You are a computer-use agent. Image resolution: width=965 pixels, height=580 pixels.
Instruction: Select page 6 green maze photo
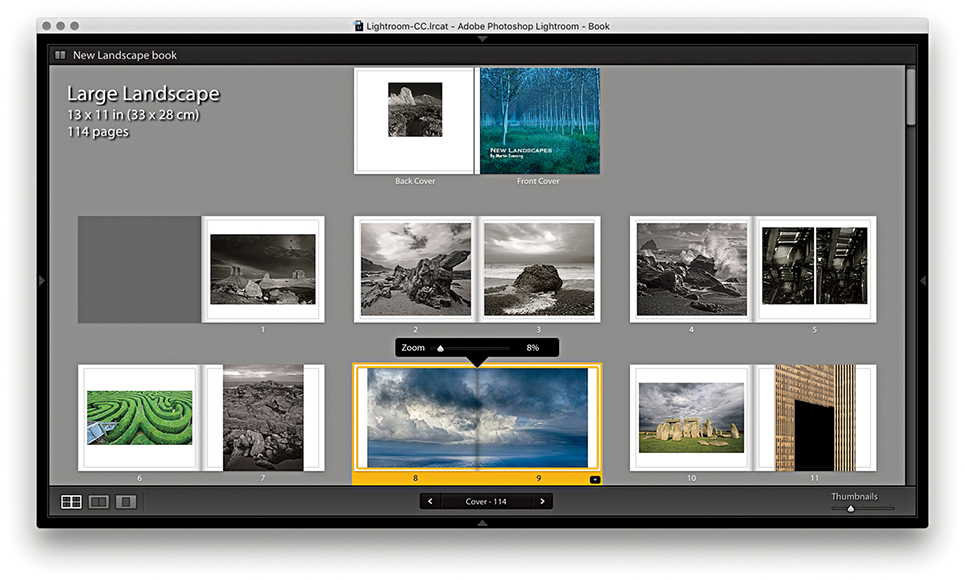(x=139, y=417)
